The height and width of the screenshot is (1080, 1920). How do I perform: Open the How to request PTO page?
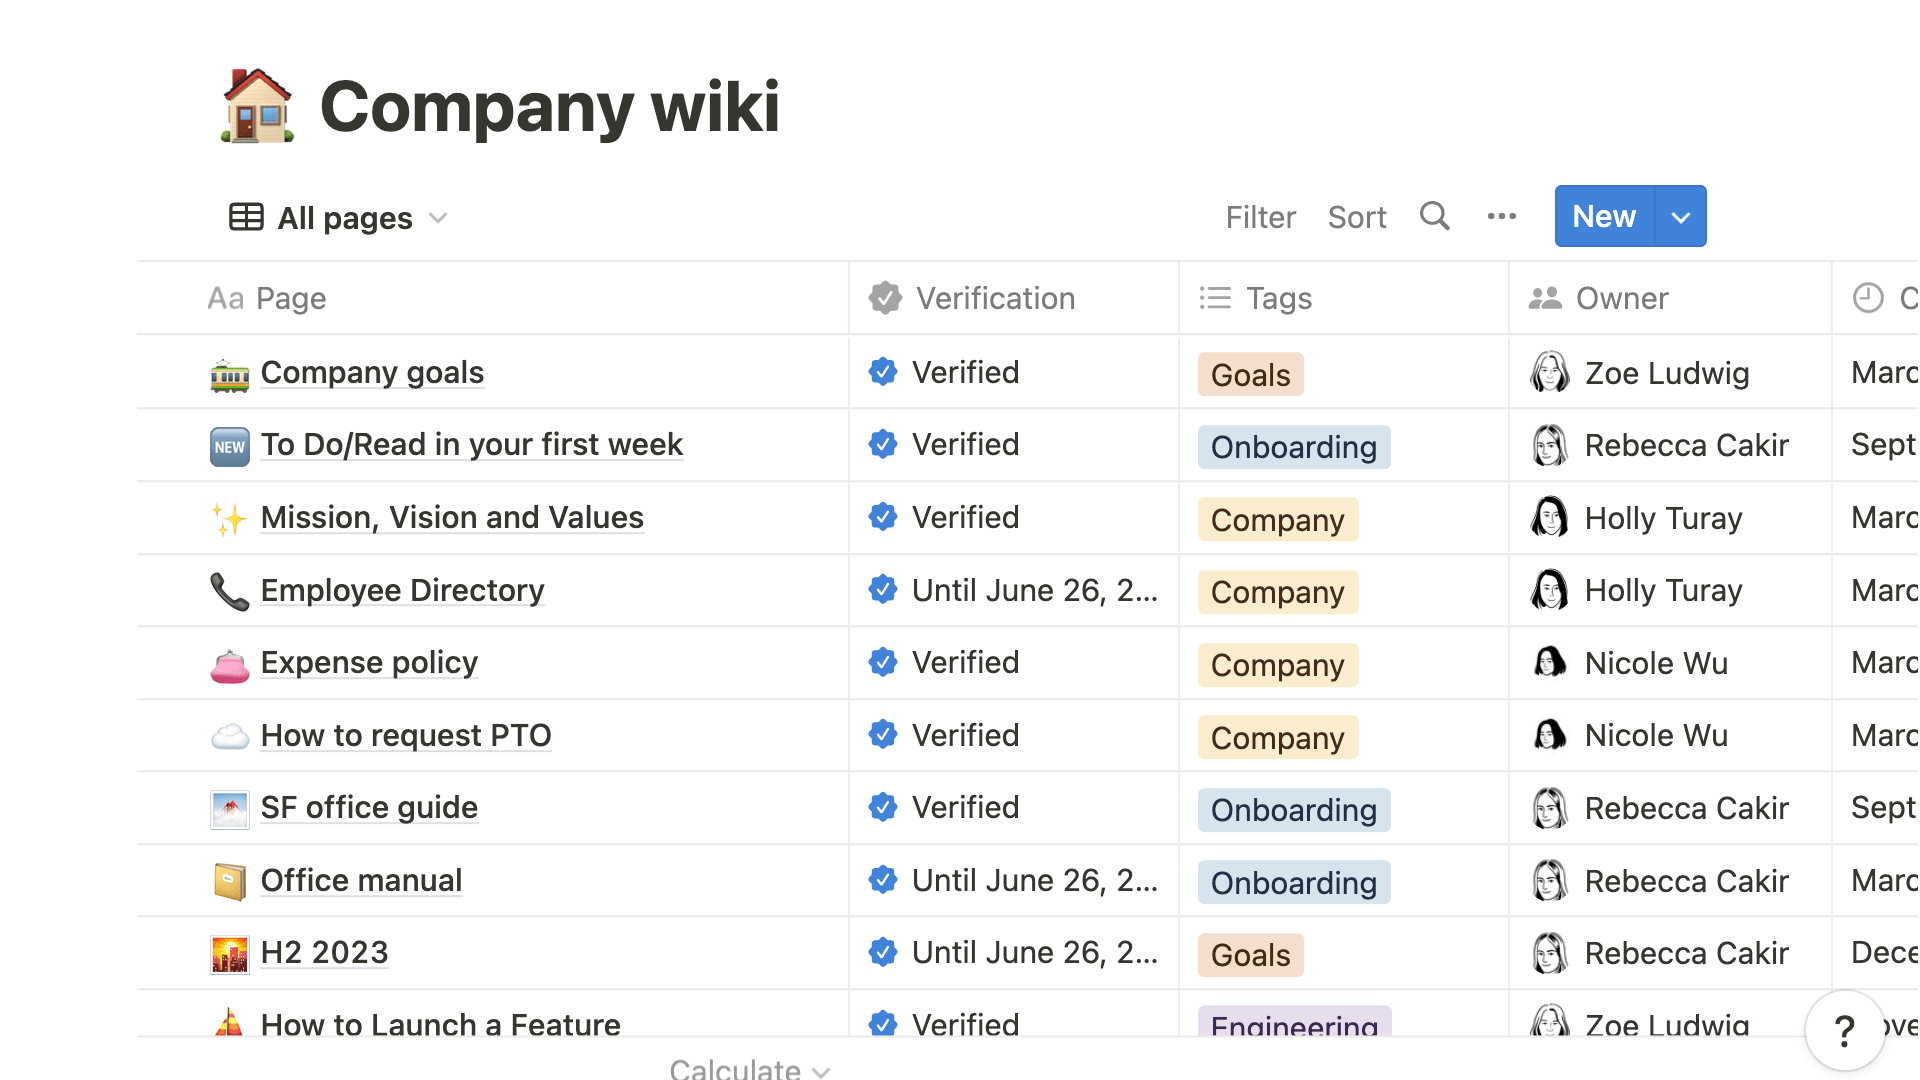point(406,735)
